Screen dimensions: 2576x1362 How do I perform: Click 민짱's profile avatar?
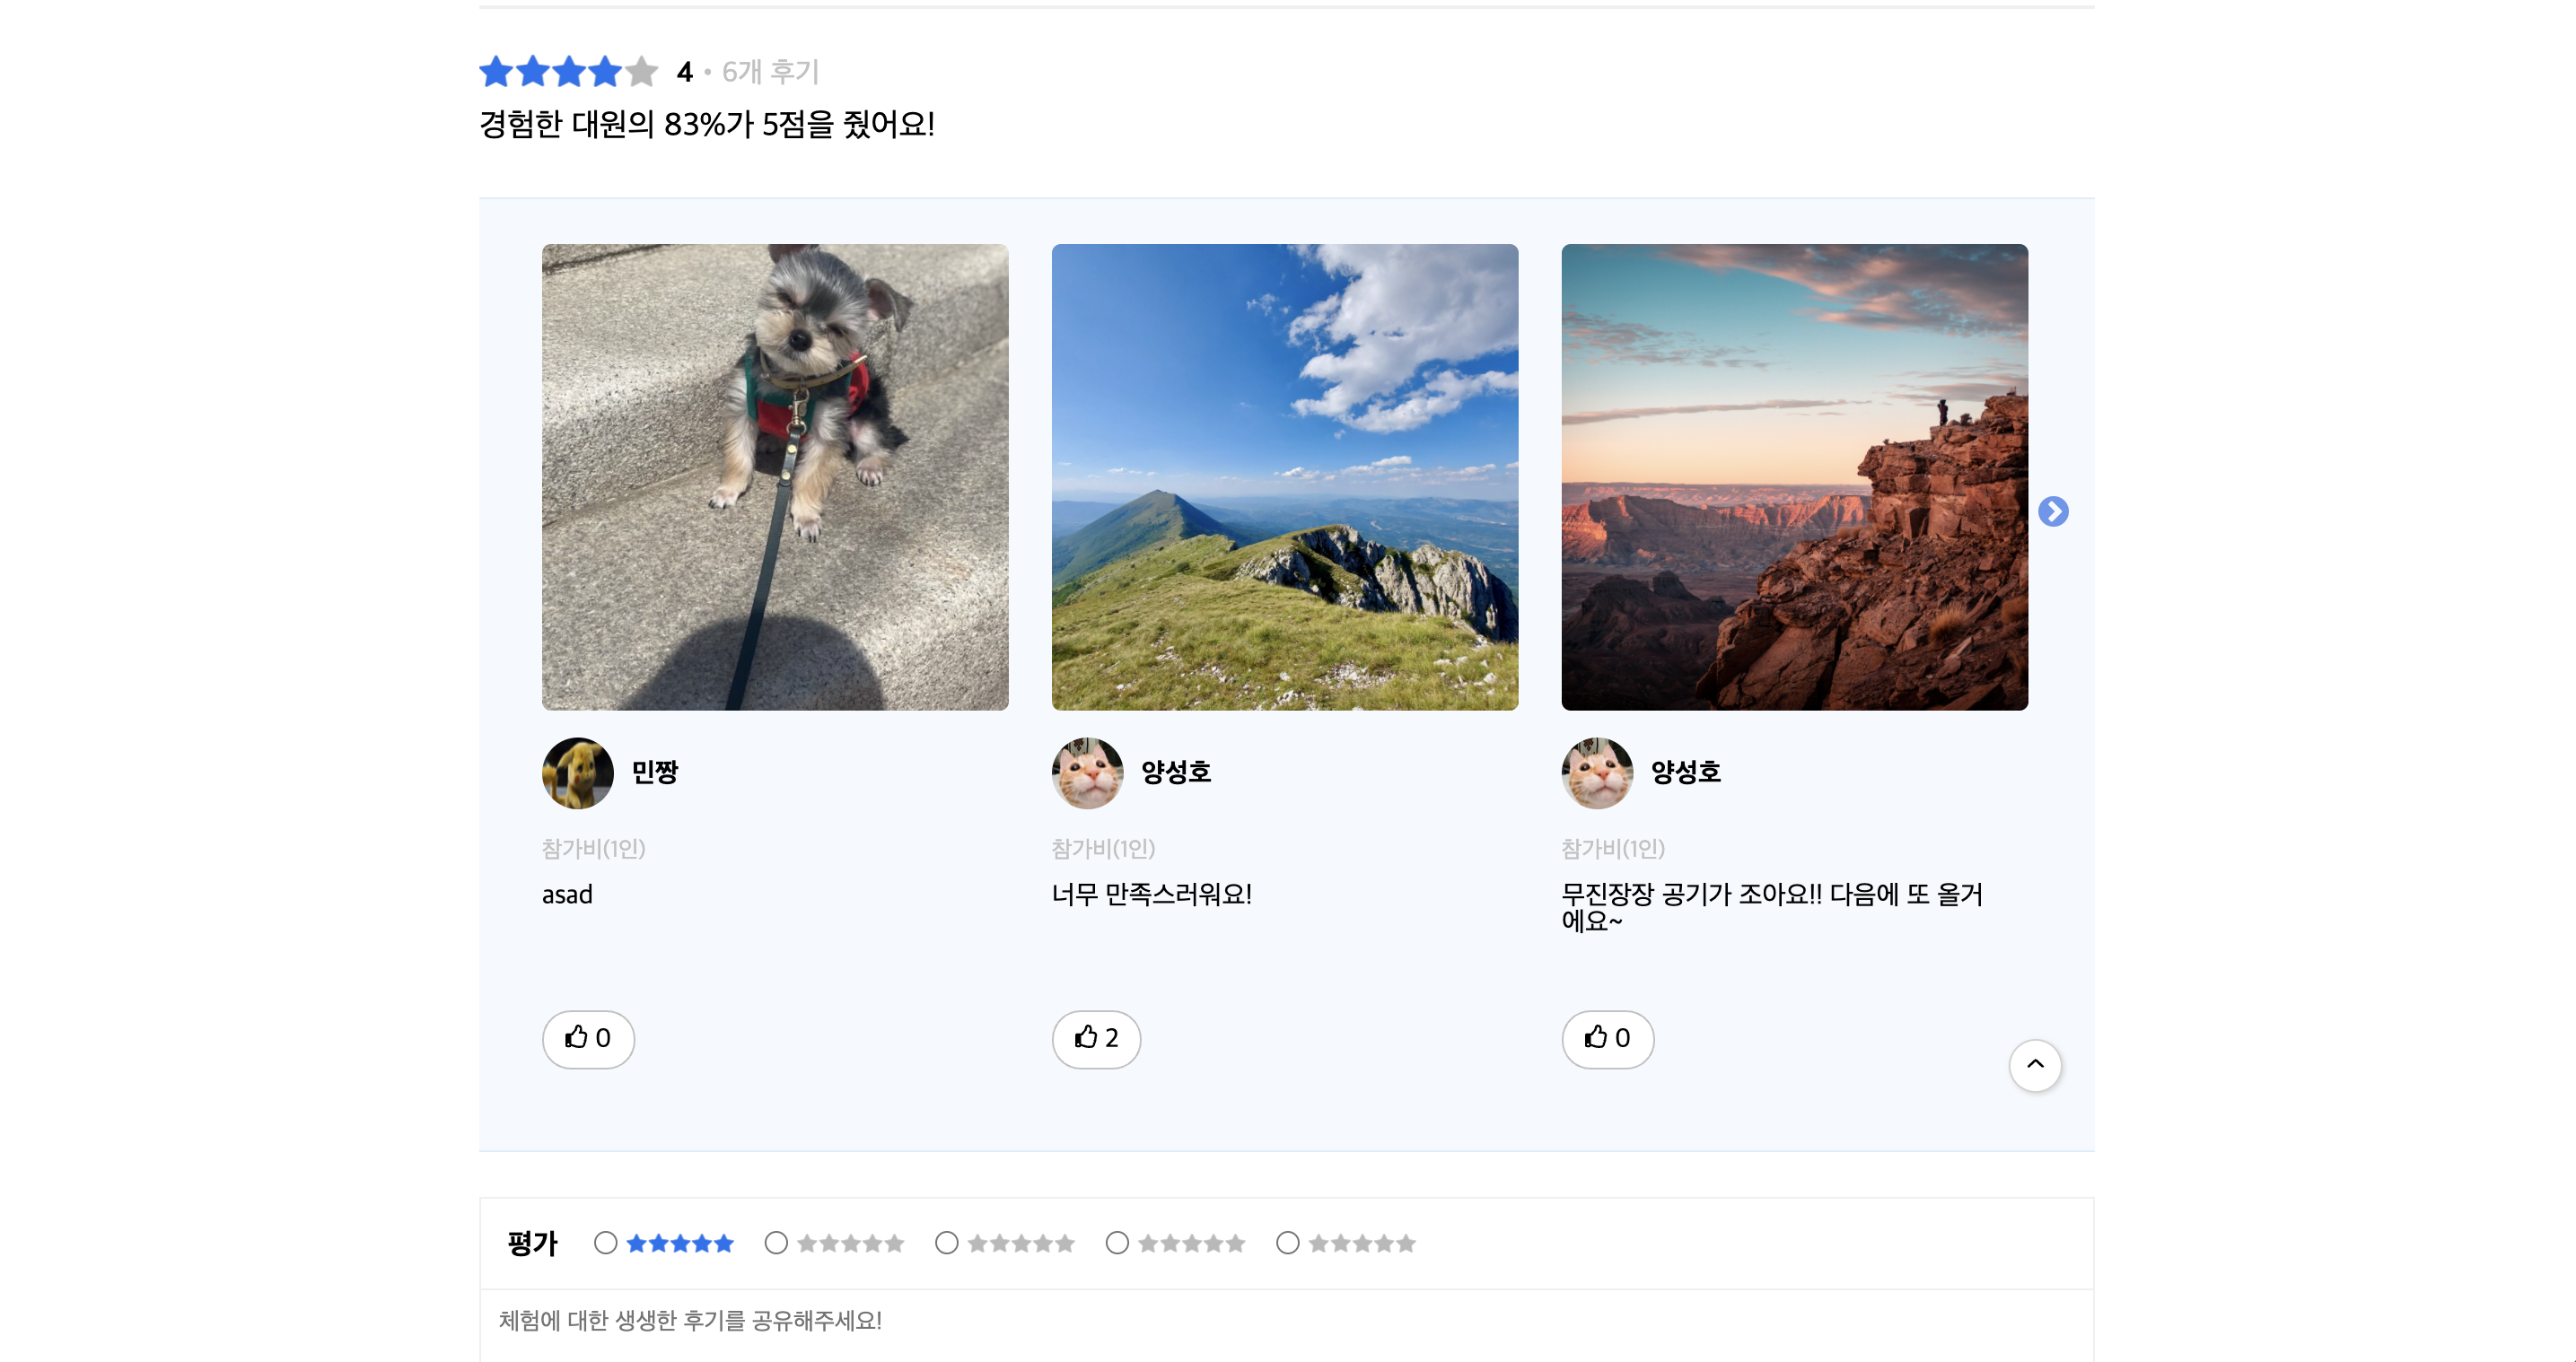577,772
